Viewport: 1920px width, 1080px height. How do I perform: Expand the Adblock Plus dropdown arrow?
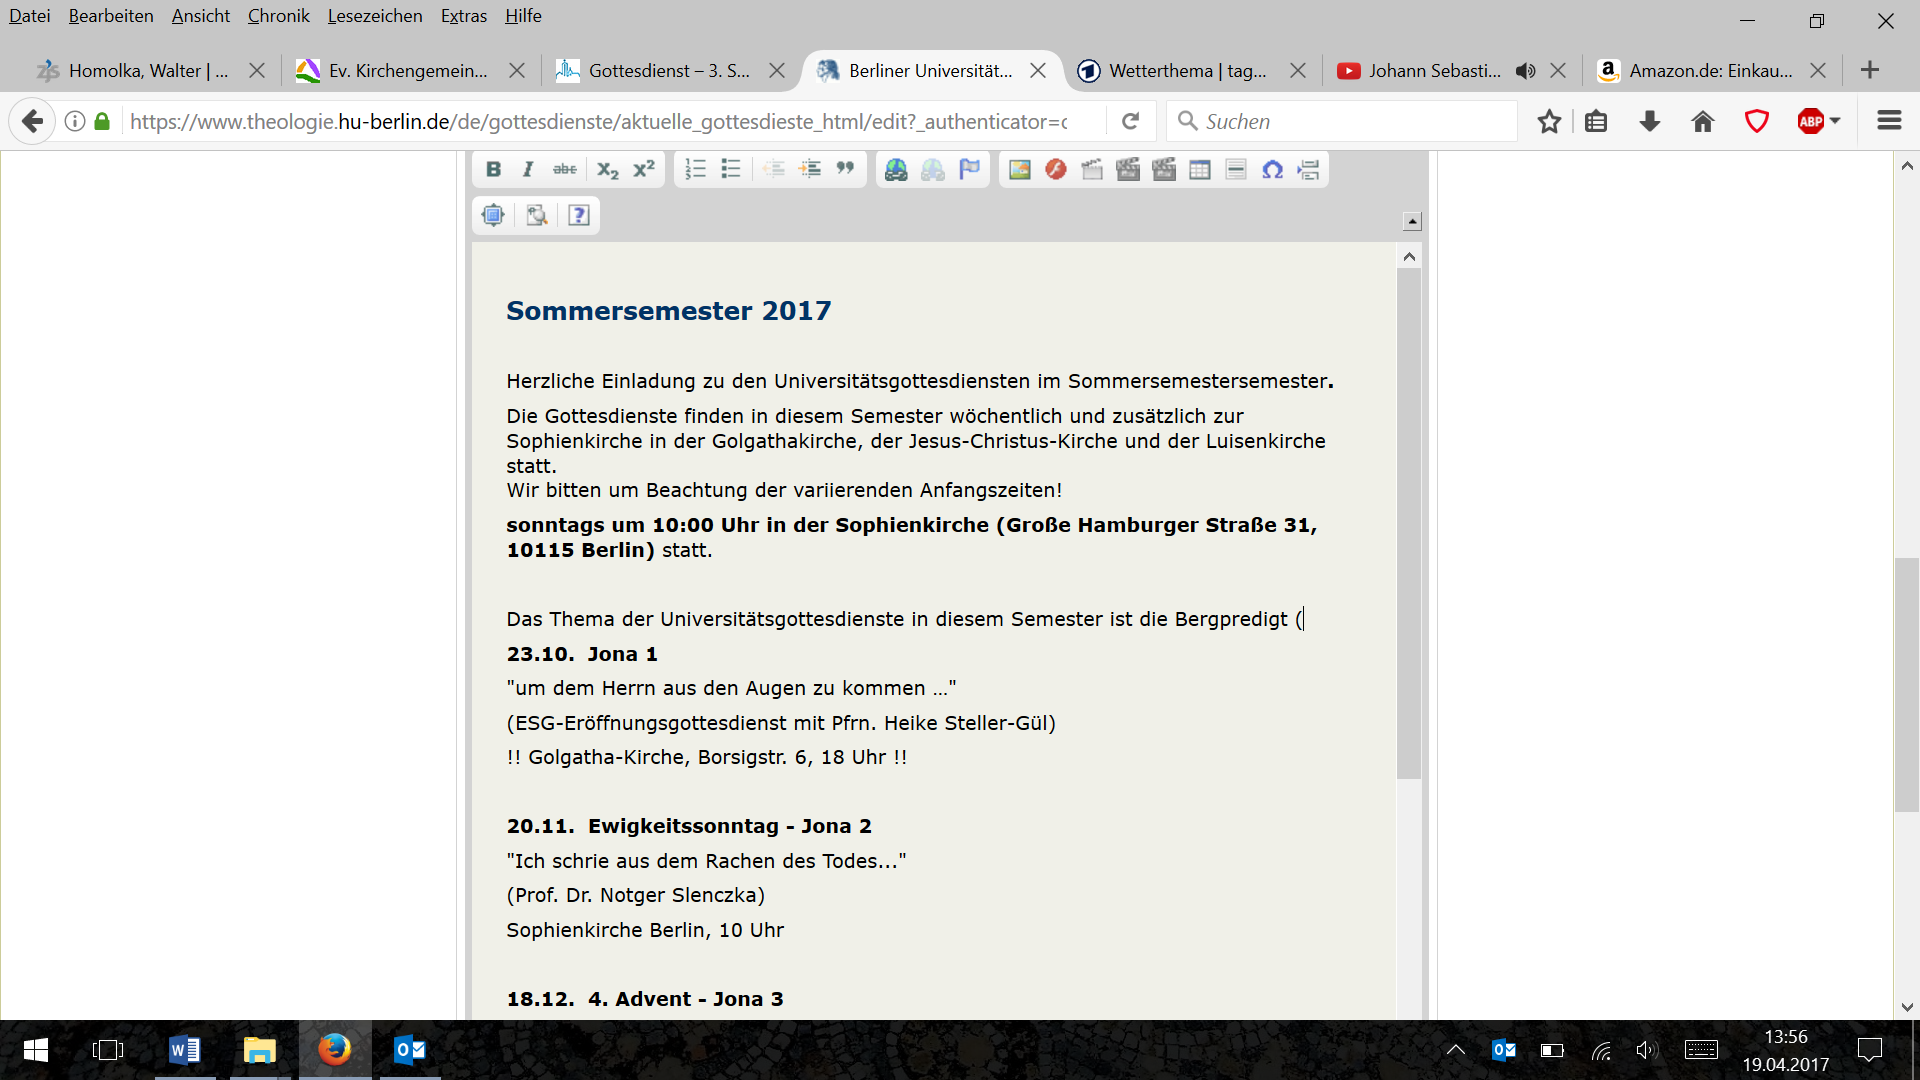(1835, 121)
